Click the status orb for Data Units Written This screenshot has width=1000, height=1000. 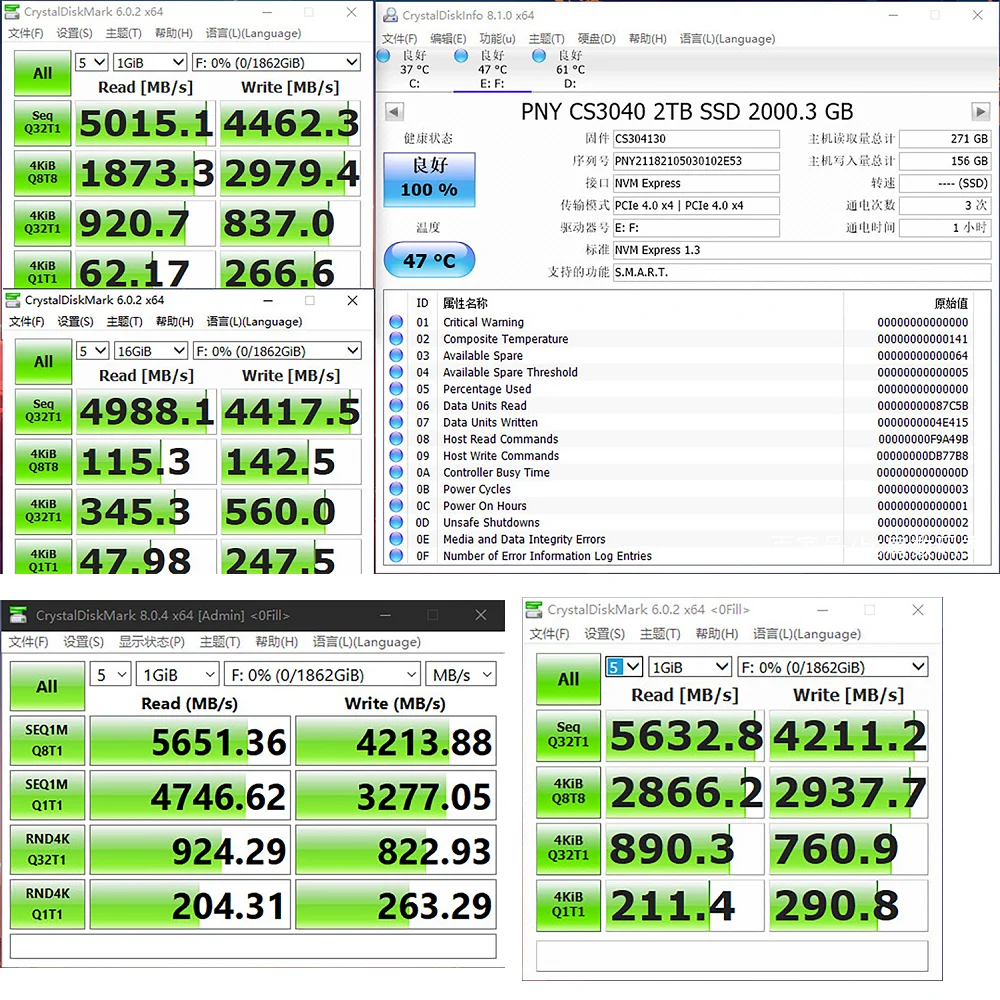pyautogui.click(x=396, y=422)
